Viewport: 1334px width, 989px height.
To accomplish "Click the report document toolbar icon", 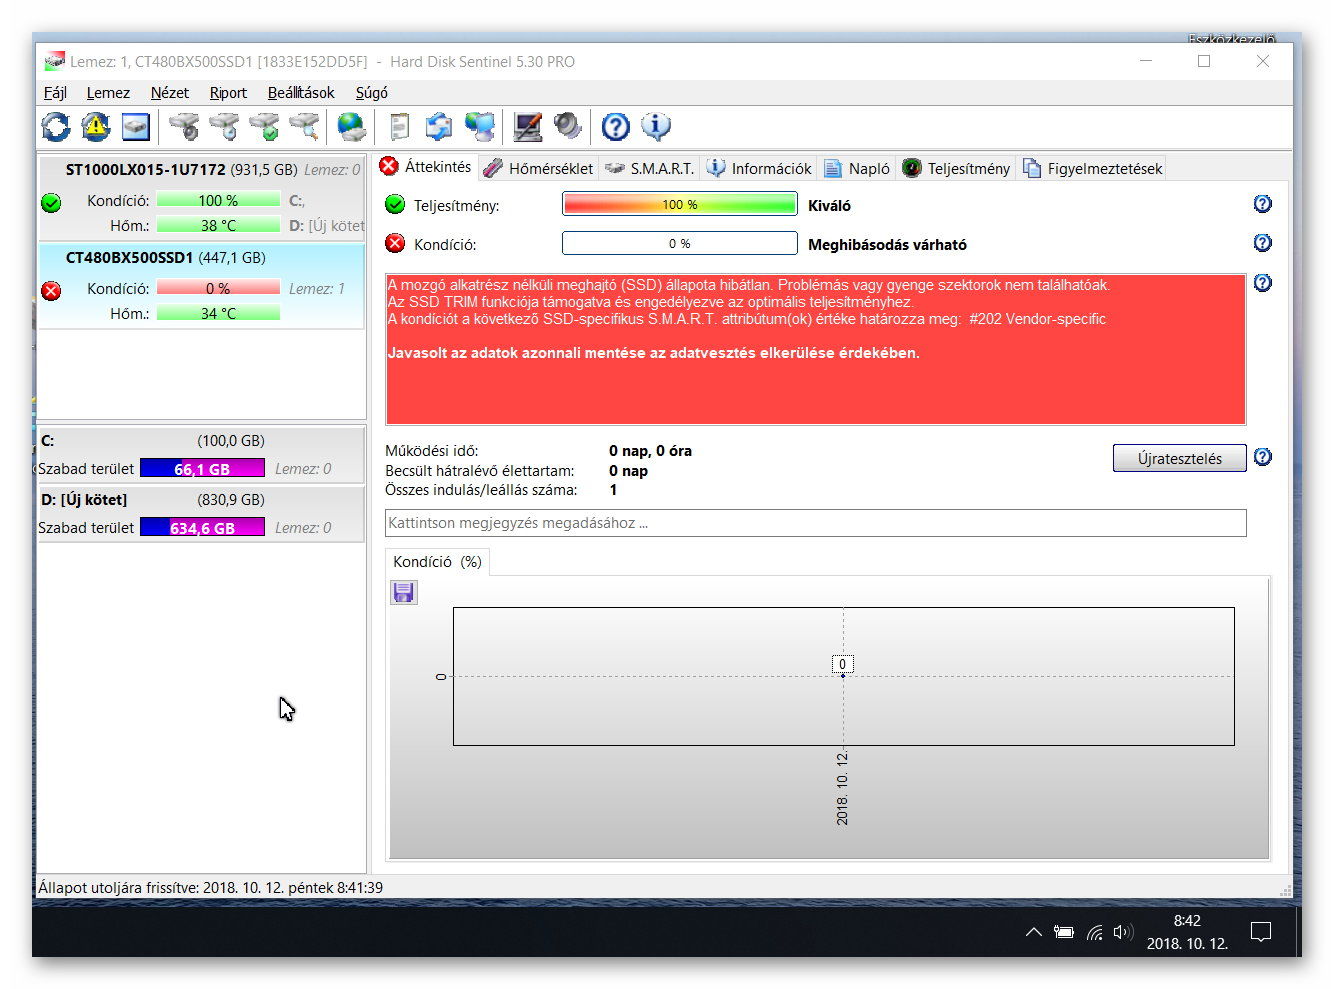I will click(x=399, y=127).
